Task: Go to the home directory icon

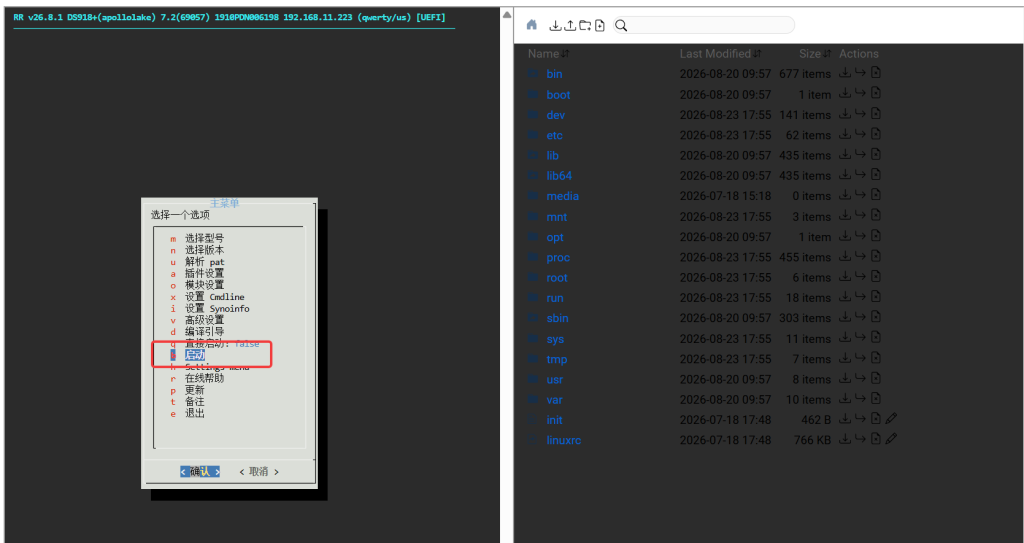Action: point(532,25)
